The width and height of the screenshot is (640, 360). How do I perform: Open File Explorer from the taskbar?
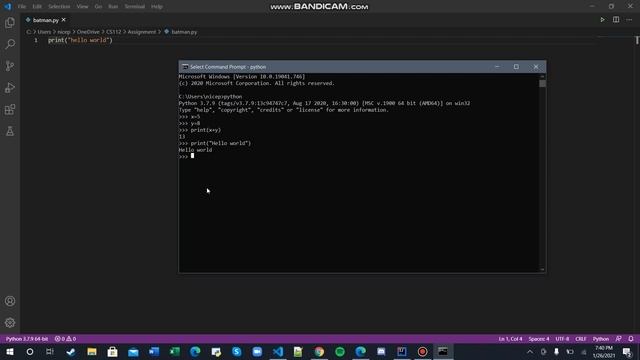tap(91, 351)
